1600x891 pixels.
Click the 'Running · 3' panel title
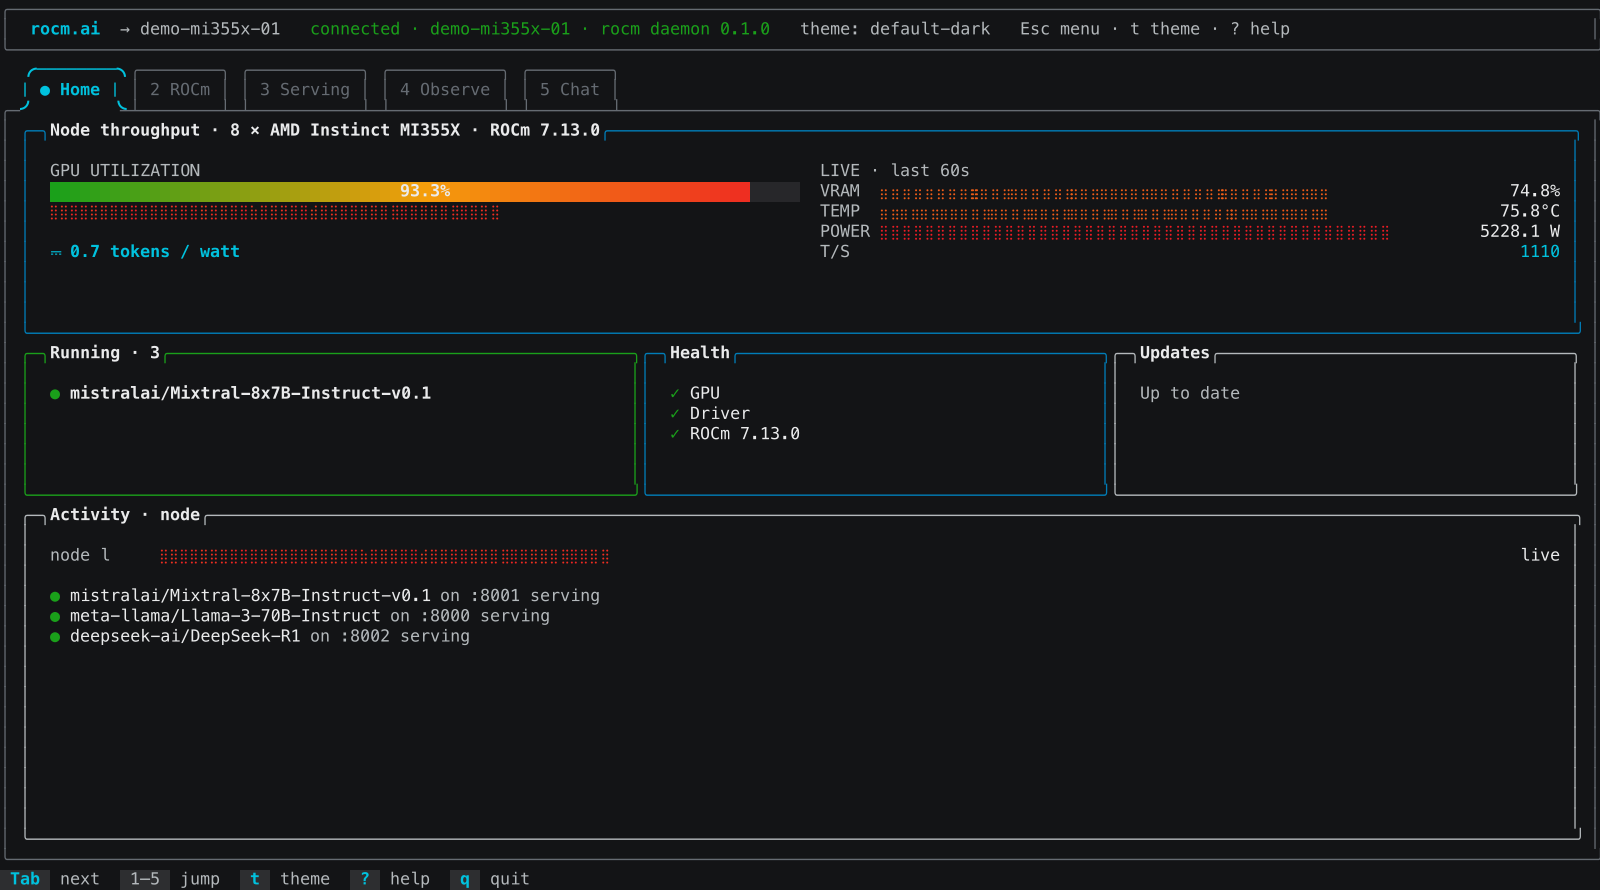[x=105, y=353]
